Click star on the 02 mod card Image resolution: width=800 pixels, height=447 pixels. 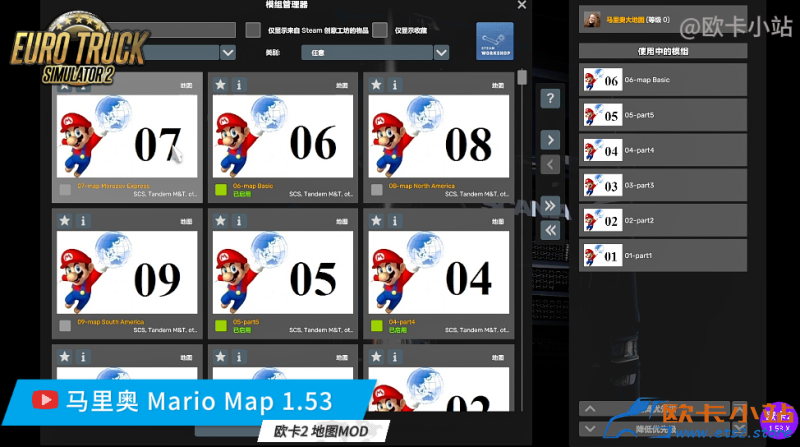coord(377,357)
